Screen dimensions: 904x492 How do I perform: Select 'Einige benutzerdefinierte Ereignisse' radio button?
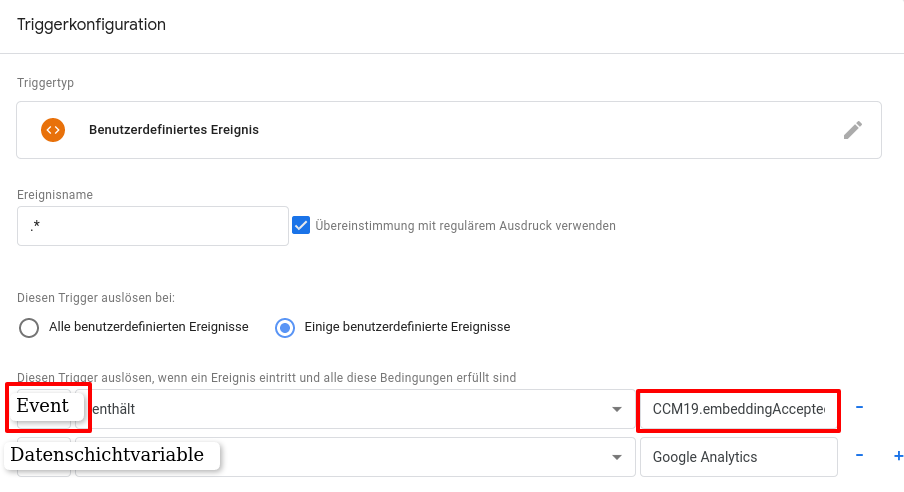(x=285, y=327)
